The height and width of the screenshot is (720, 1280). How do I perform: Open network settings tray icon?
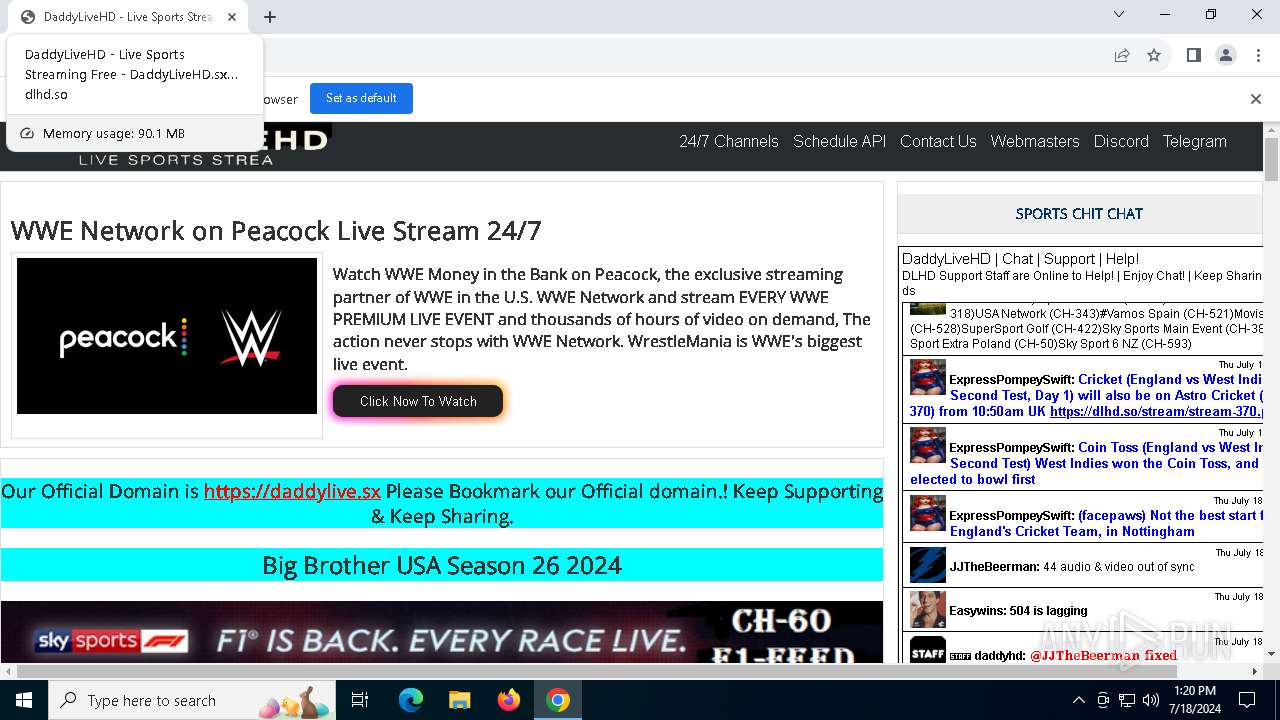pyautogui.click(x=1127, y=700)
